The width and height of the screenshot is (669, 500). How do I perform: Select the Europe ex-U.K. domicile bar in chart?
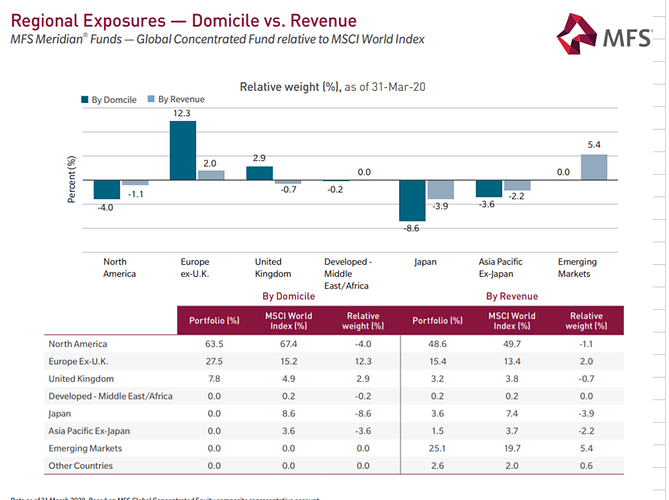(x=183, y=150)
